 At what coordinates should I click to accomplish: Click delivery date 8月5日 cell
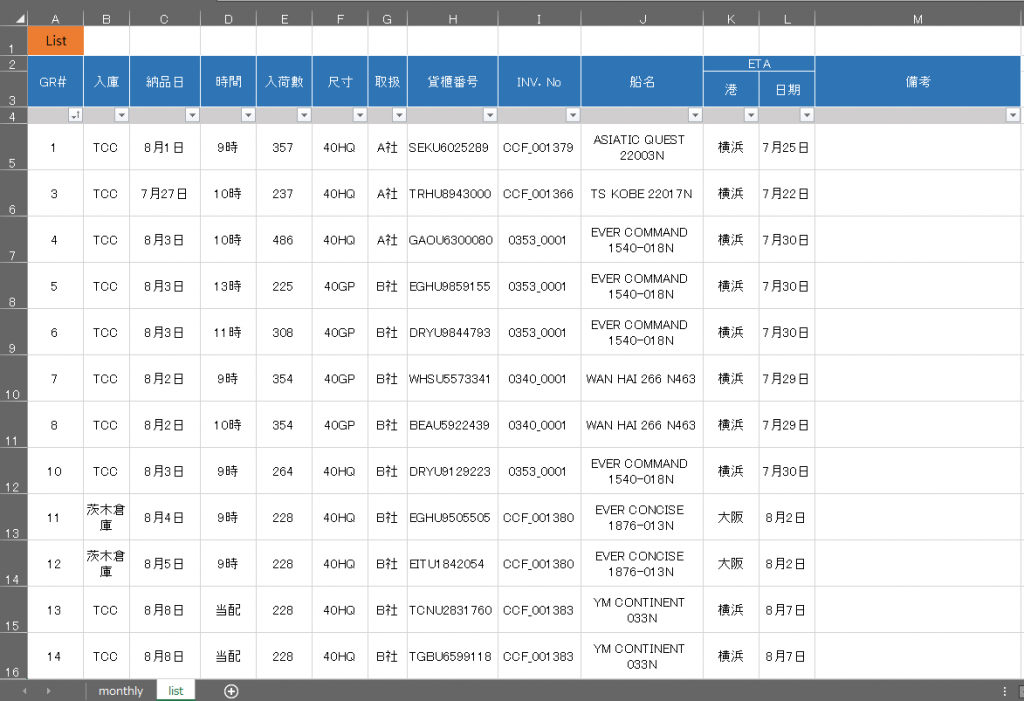click(164, 564)
